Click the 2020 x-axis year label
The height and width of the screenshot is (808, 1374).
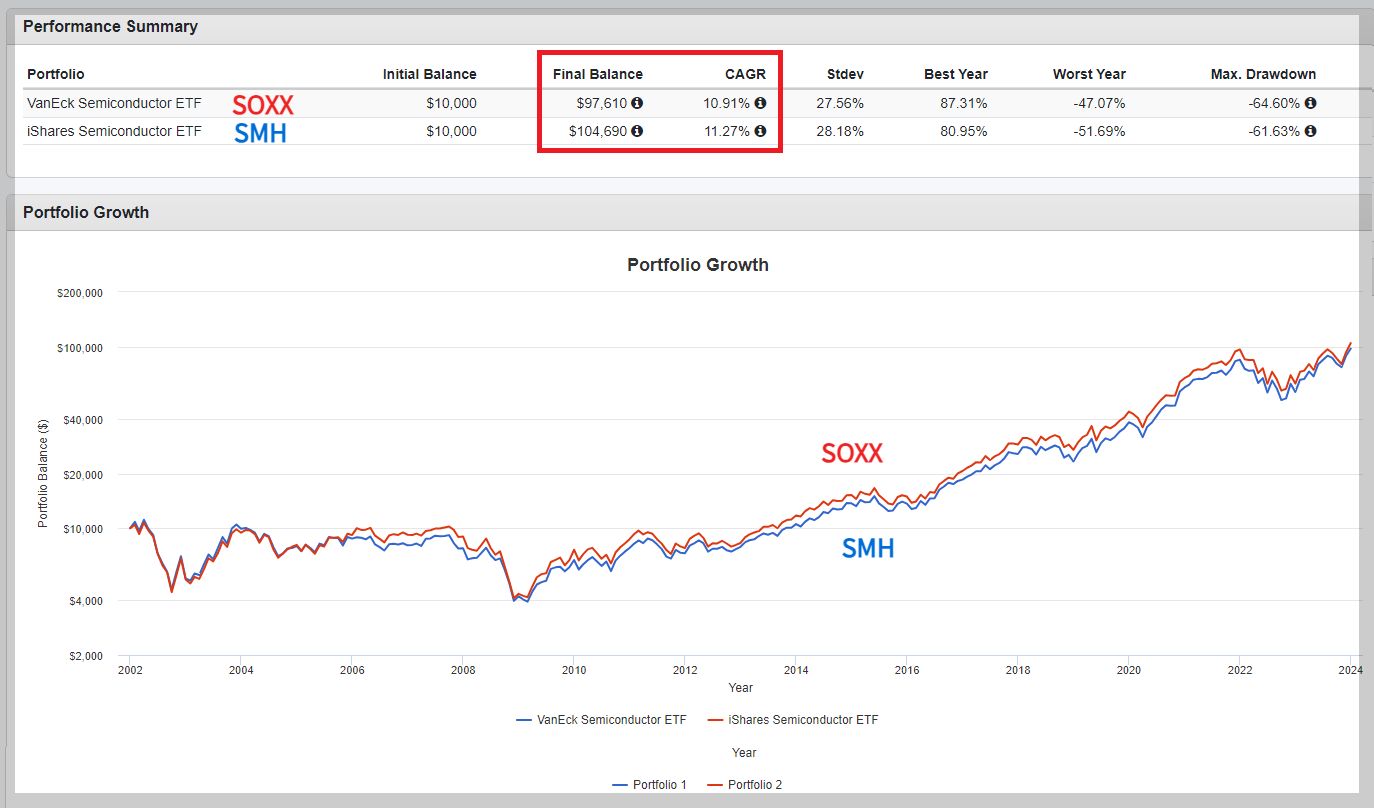point(1128,671)
